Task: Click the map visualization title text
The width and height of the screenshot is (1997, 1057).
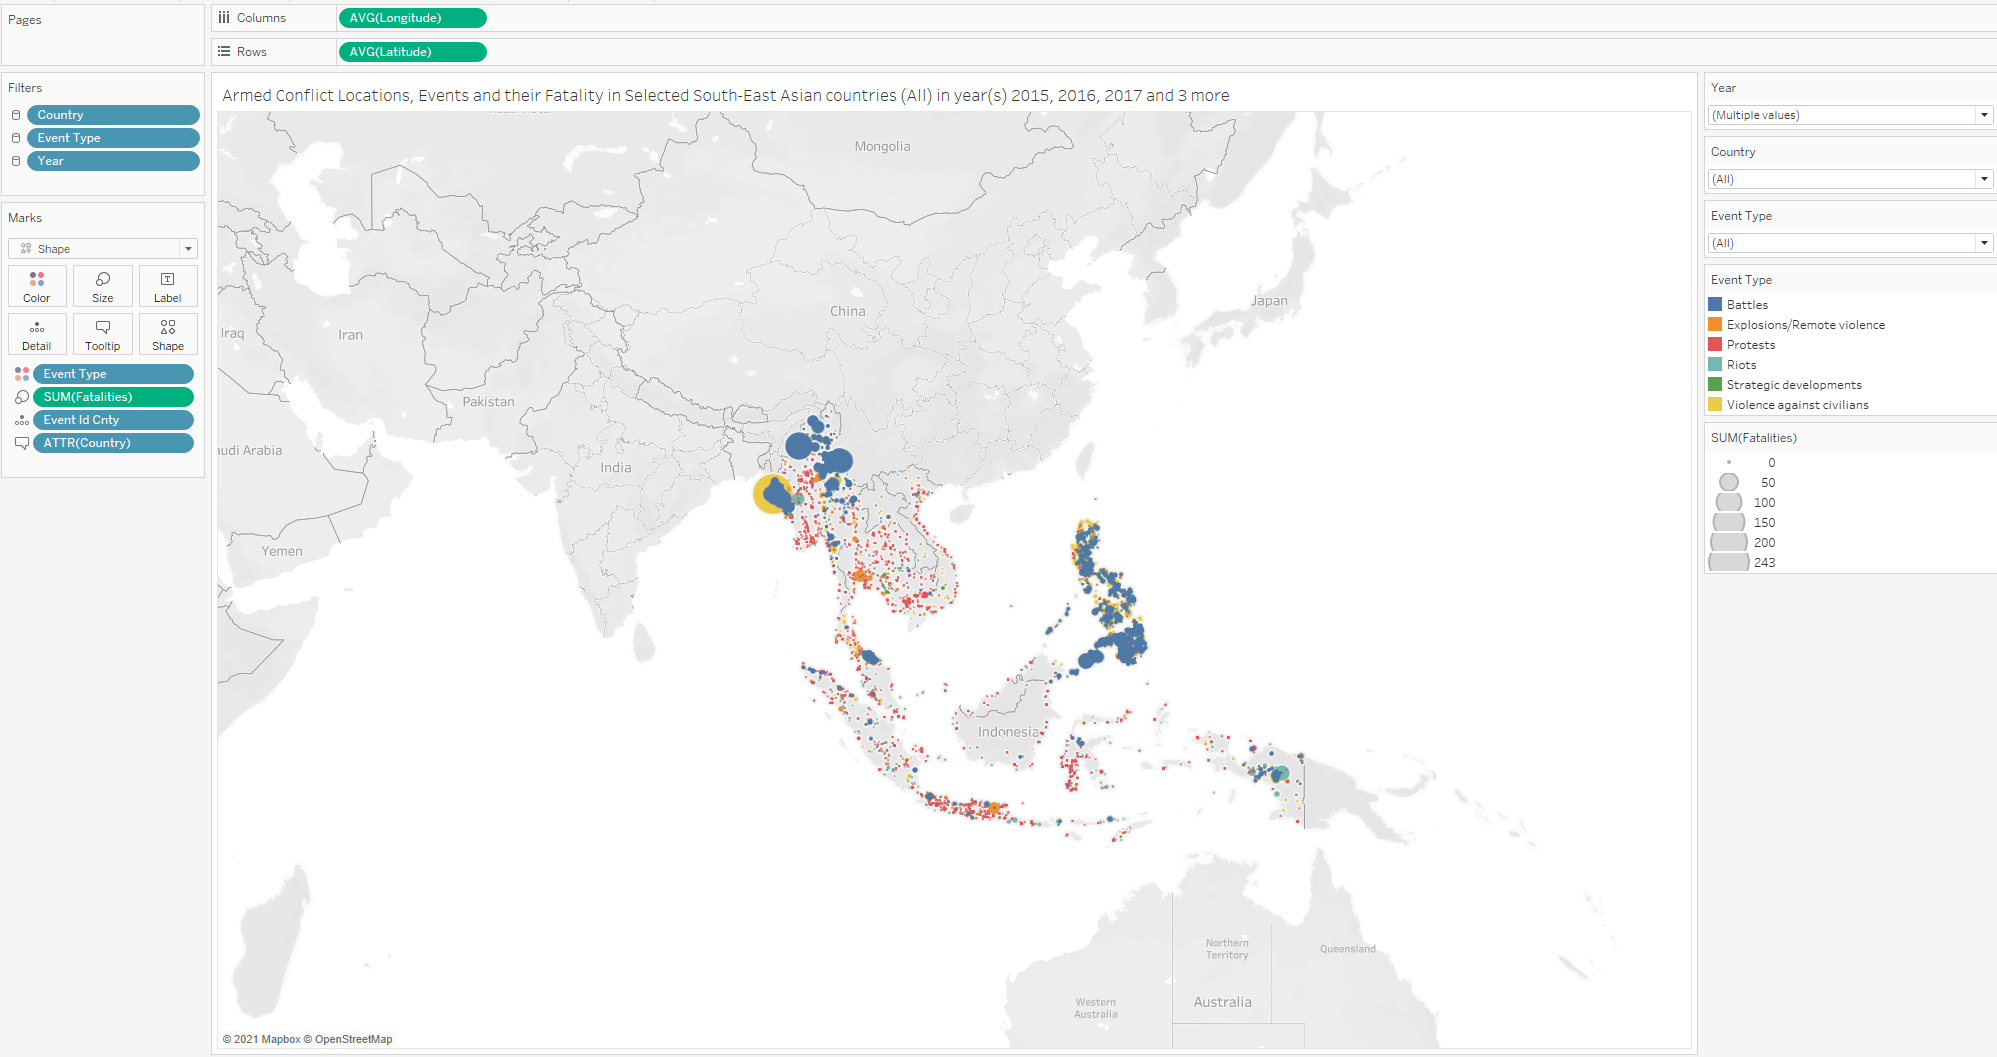Action: tap(725, 96)
